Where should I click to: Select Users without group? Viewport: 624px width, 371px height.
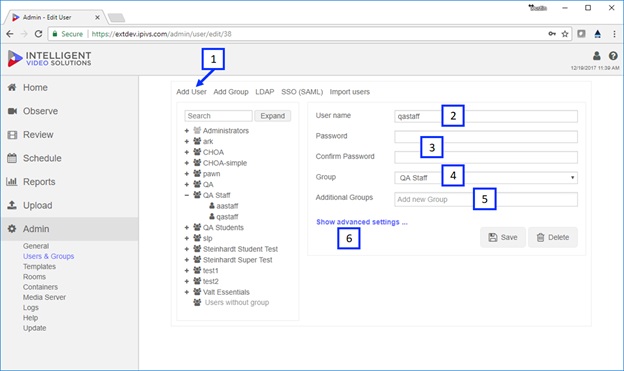[237, 303]
